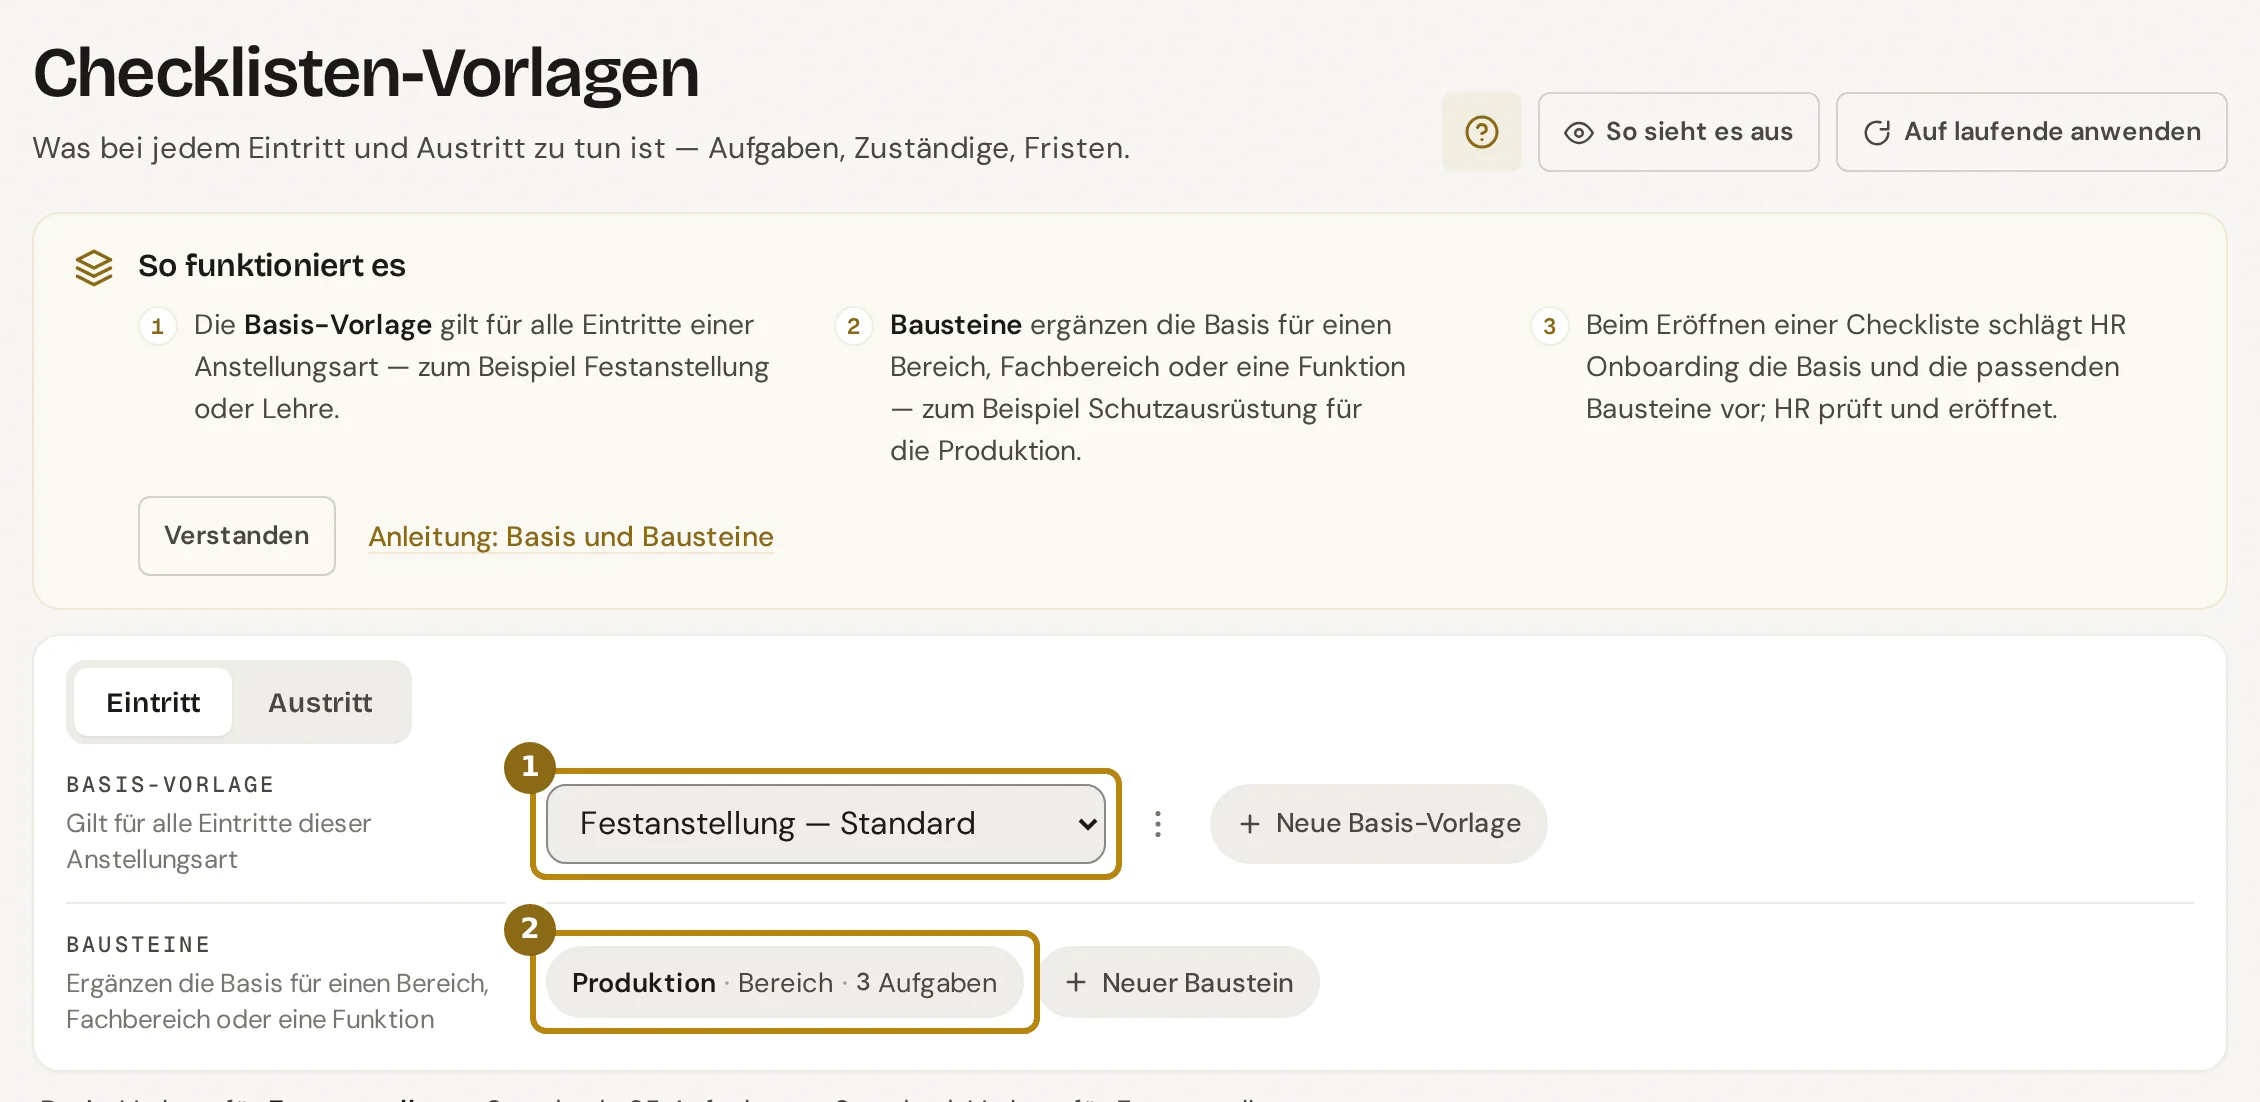Select the 'Produktion' Baustein chip
The image size is (2260, 1102).
click(x=785, y=983)
